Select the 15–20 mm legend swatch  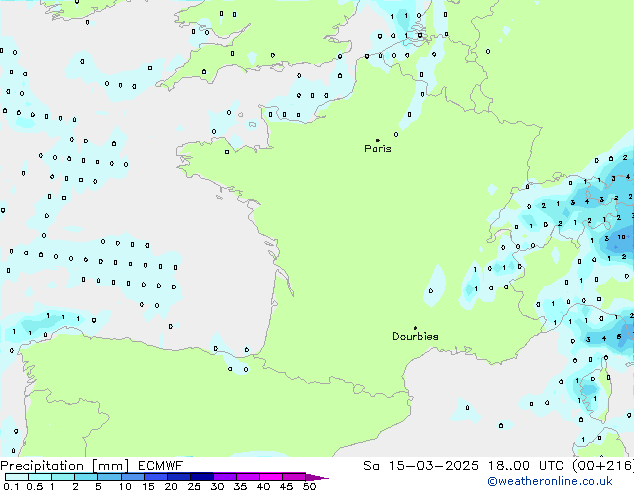tap(155, 477)
